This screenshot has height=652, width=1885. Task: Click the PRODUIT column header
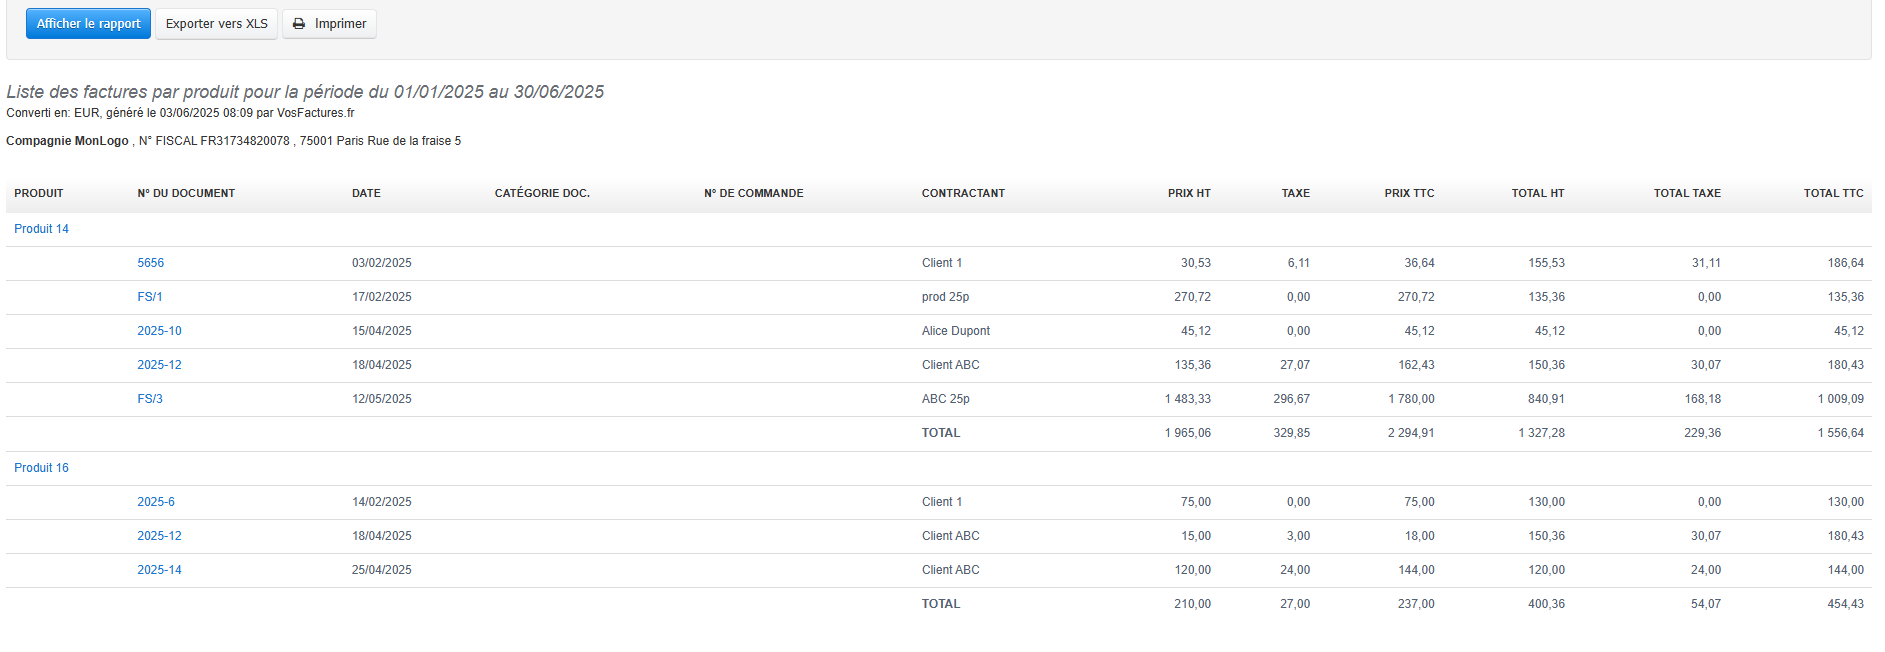pyautogui.click(x=38, y=193)
